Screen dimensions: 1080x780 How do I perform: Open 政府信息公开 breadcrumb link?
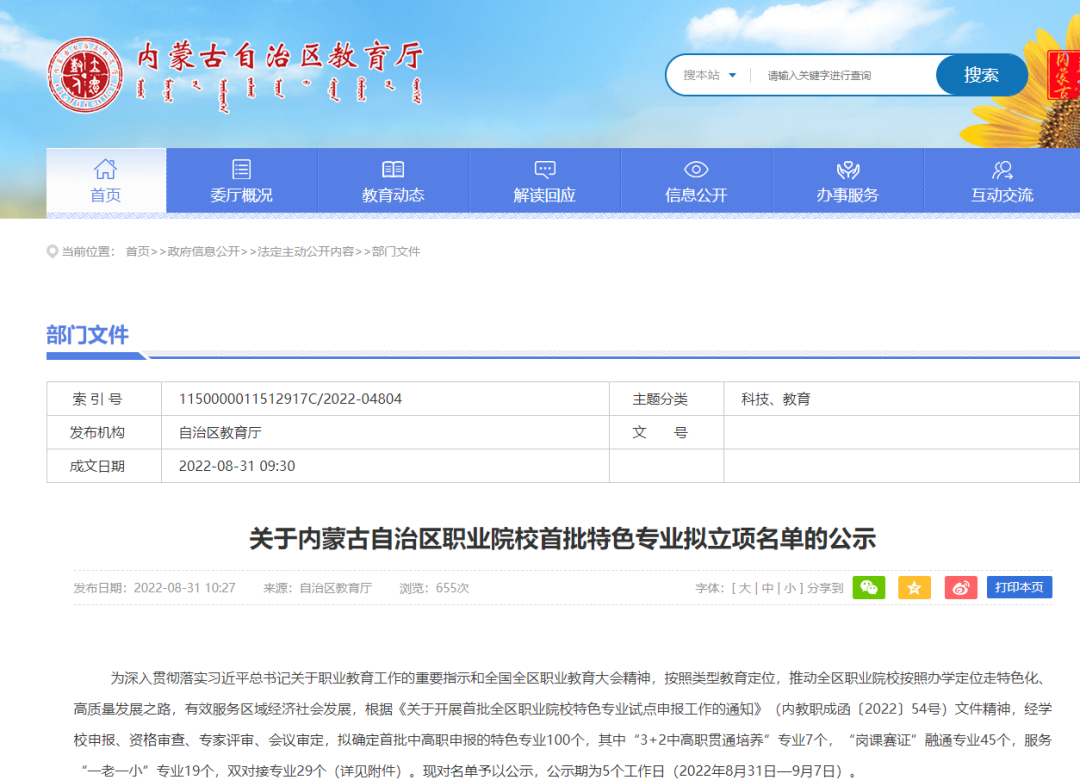pos(204,252)
